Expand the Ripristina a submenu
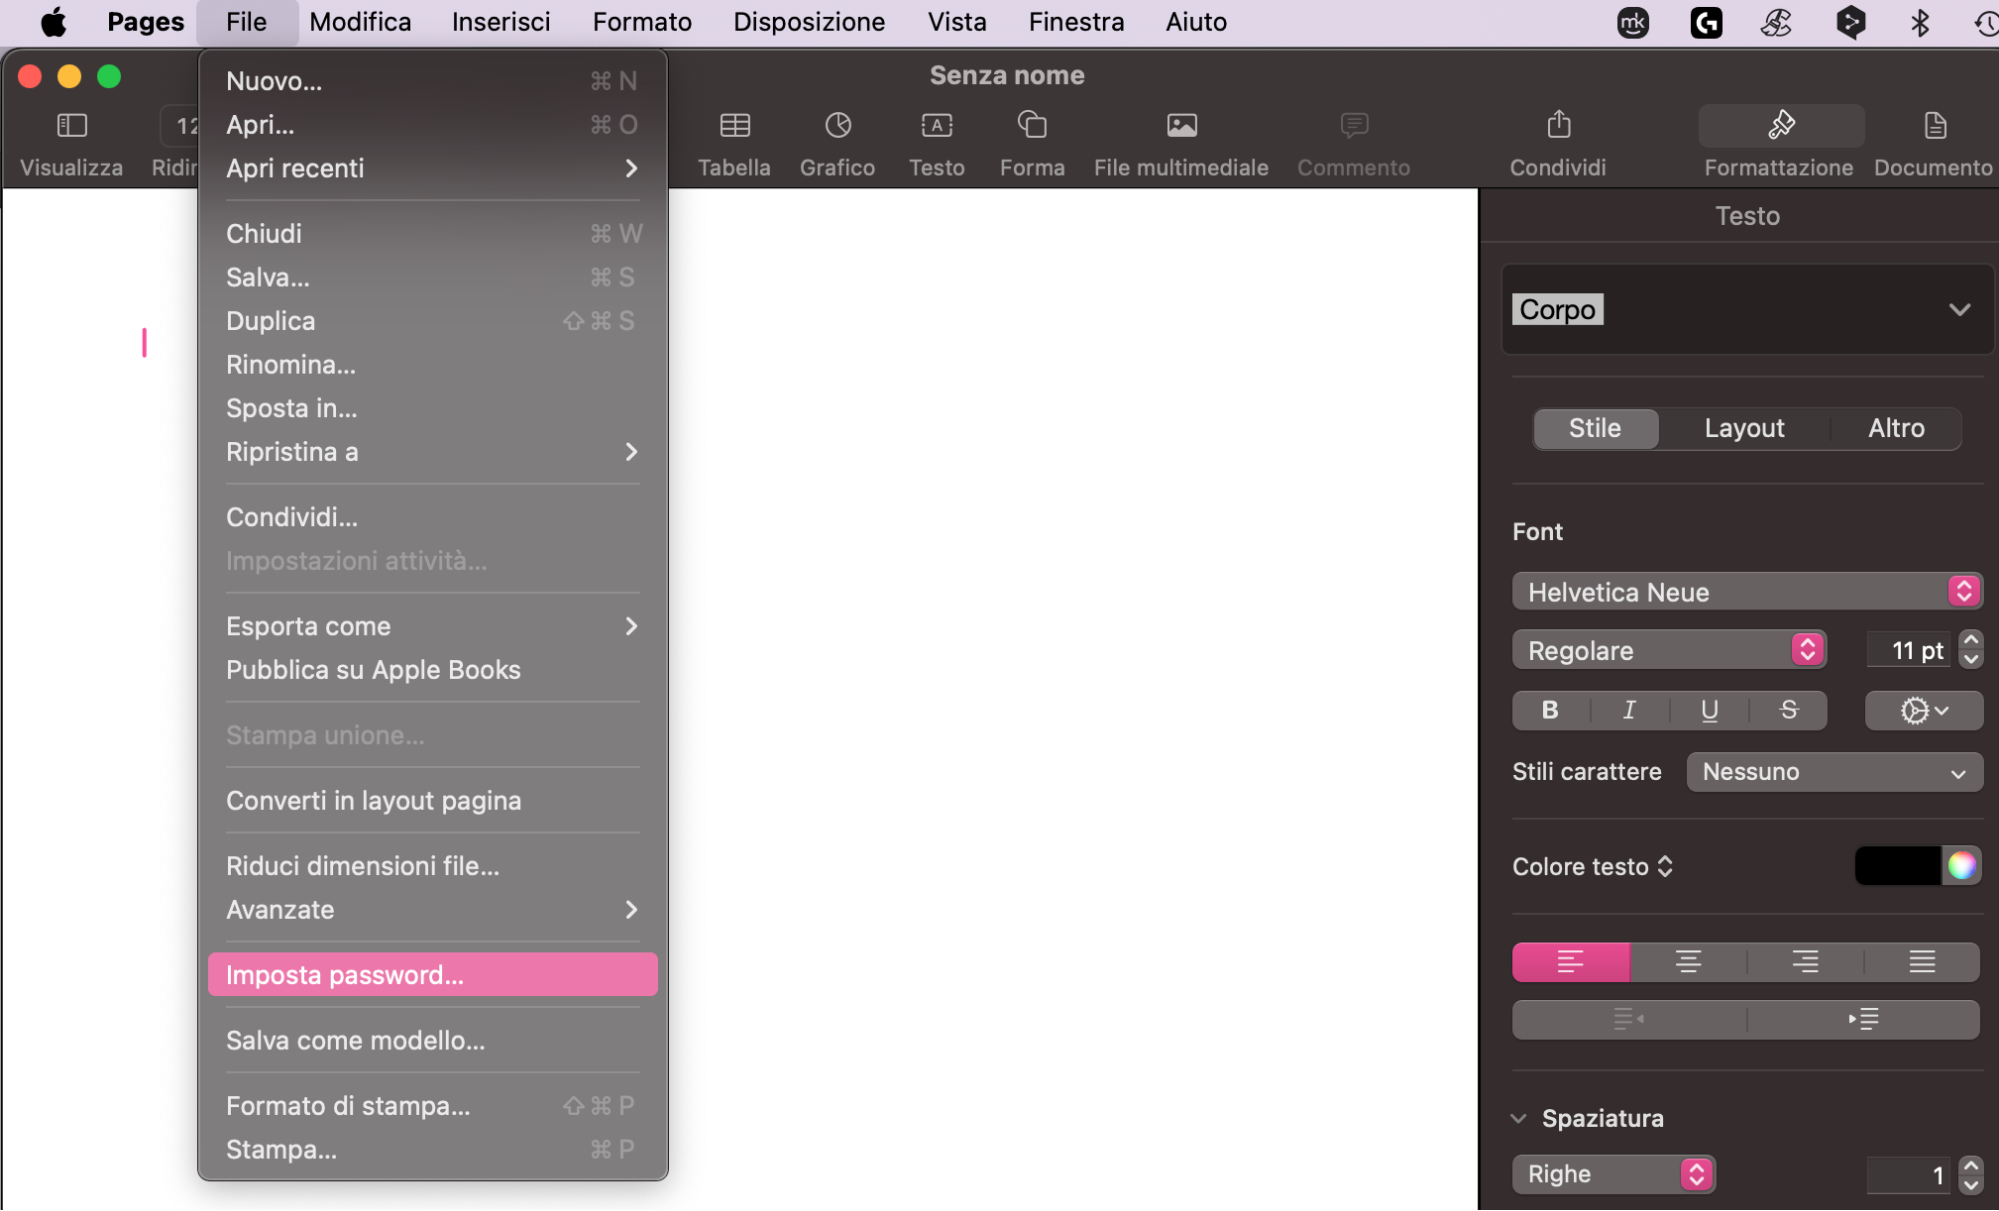The width and height of the screenshot is (1999, 1211). coord(432,452)
